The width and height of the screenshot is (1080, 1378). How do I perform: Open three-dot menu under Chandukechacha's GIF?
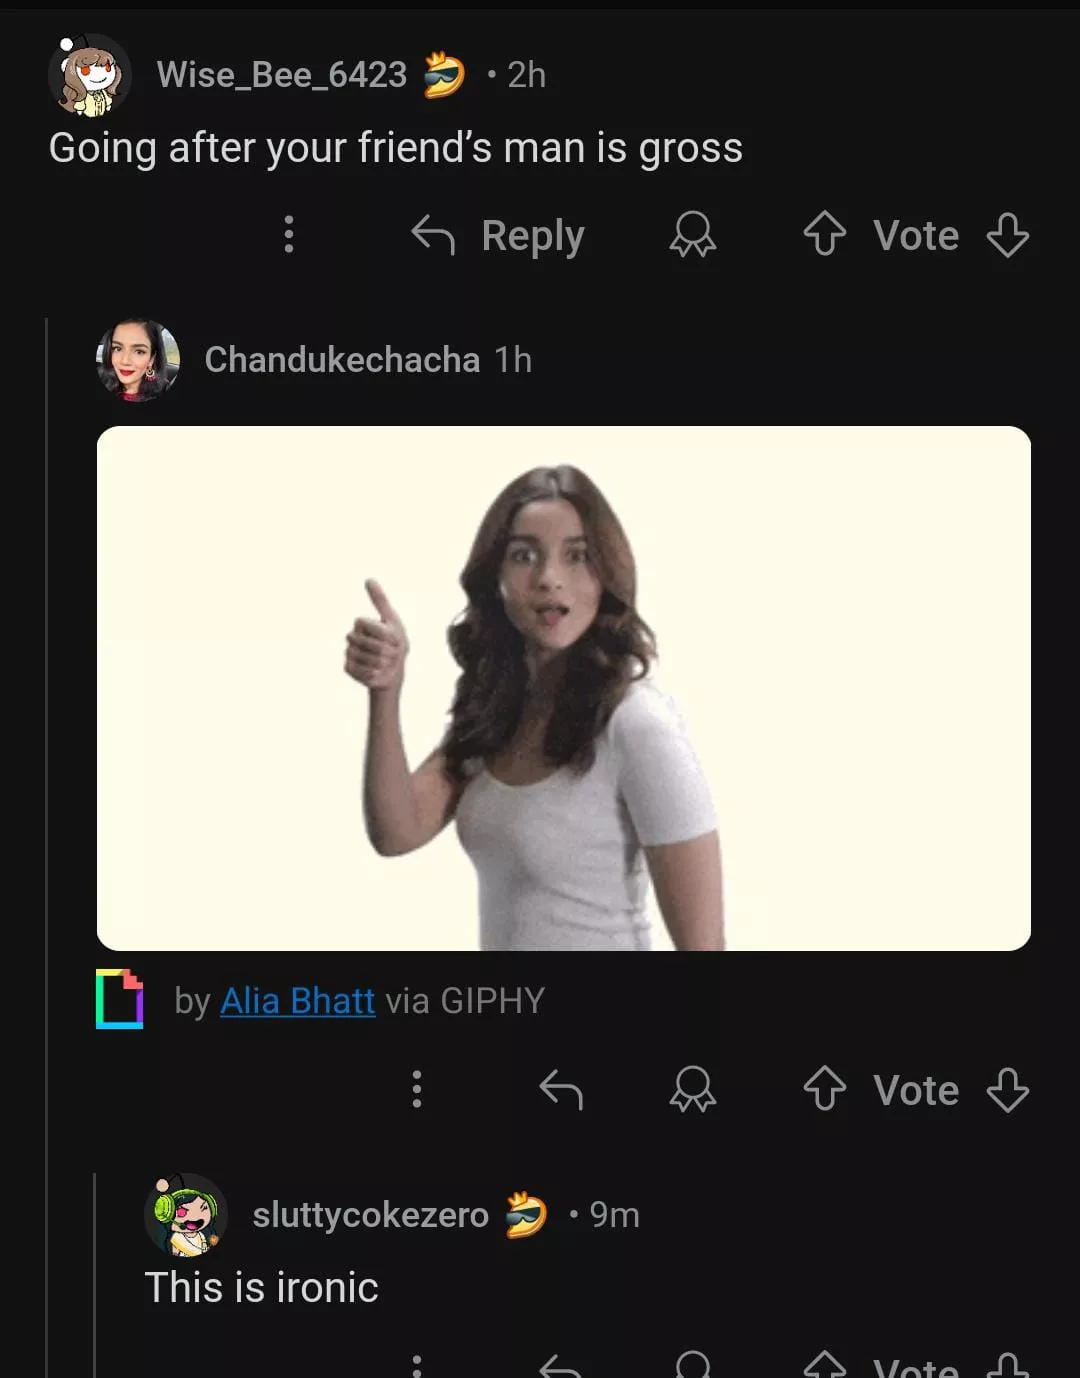coord(417,1089)
